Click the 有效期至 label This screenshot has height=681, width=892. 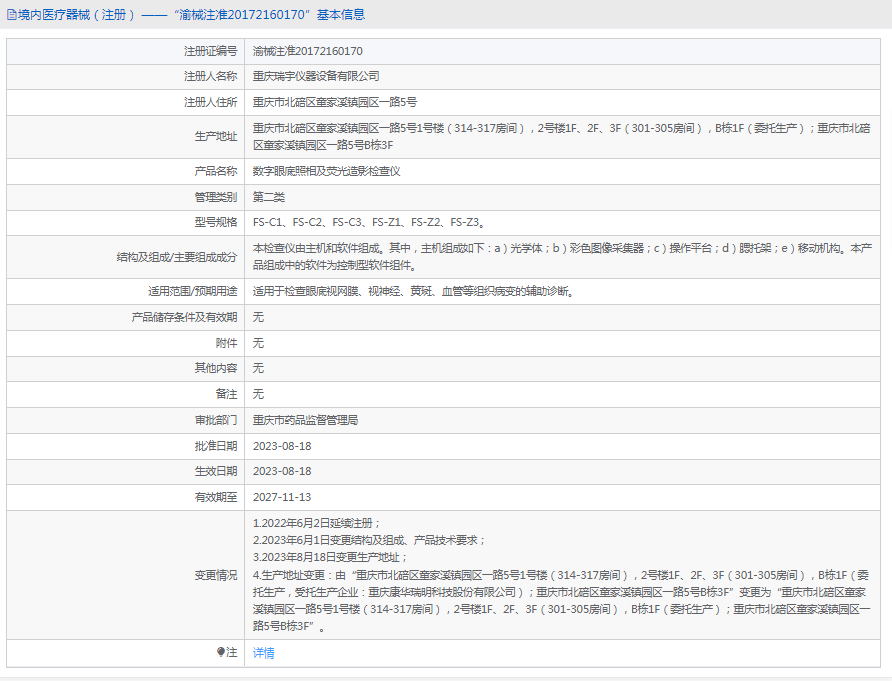[216, 497]
